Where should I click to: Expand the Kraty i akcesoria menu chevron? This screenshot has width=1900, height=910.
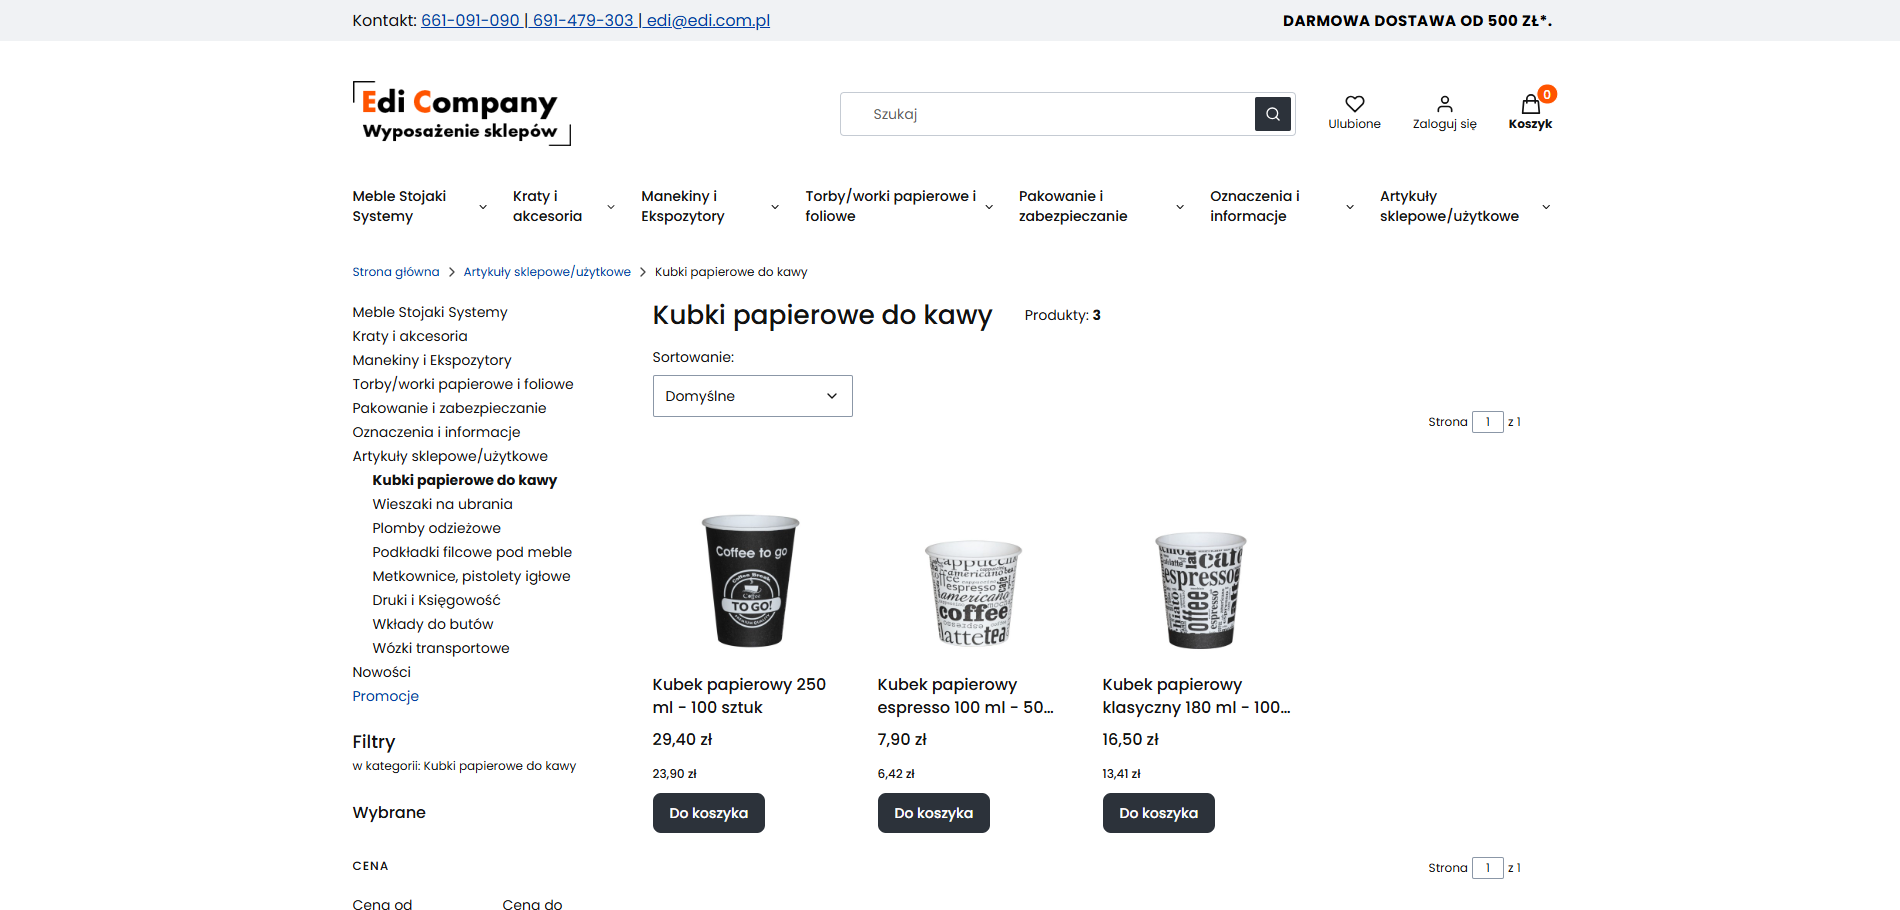(611, 207)
